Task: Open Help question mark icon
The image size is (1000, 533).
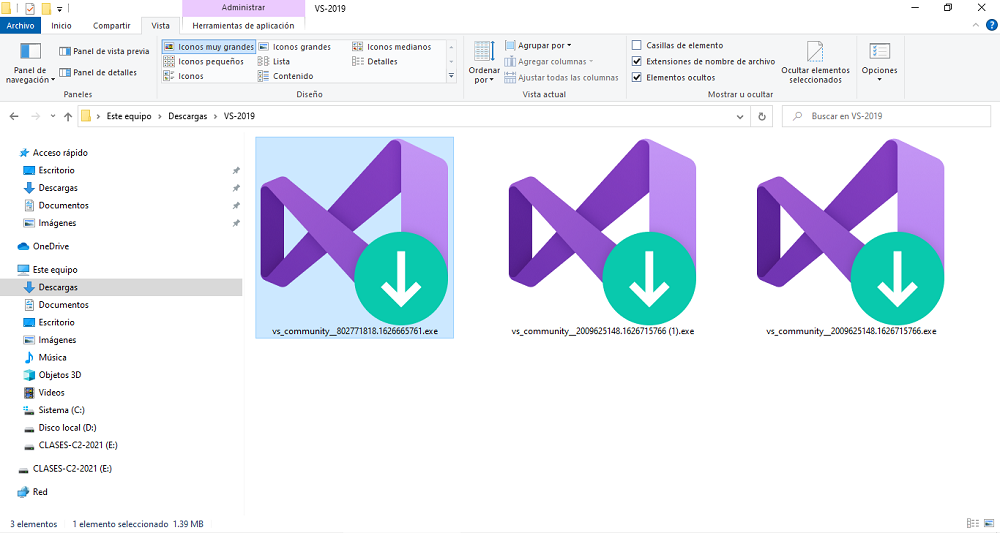Action: pyautogui.click(x=992, y=26)
